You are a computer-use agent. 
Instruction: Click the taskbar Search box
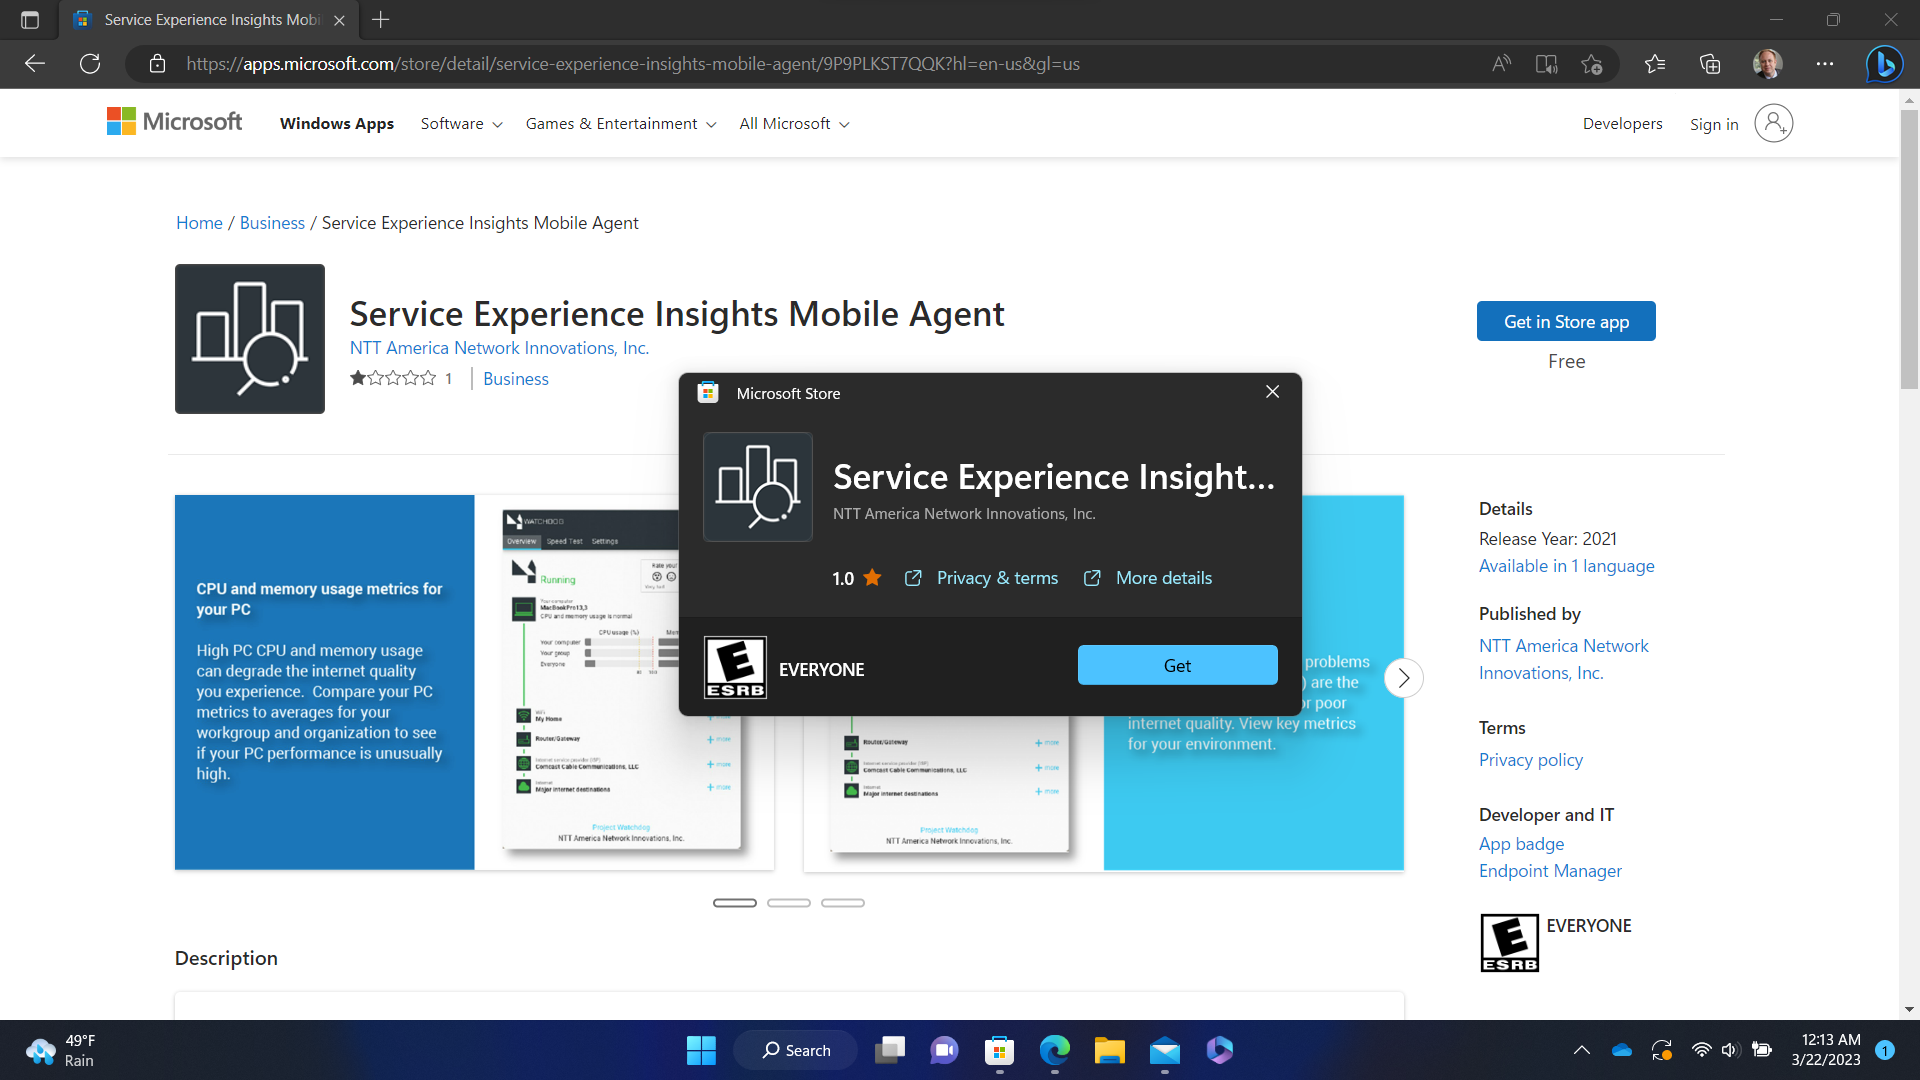796,1050
